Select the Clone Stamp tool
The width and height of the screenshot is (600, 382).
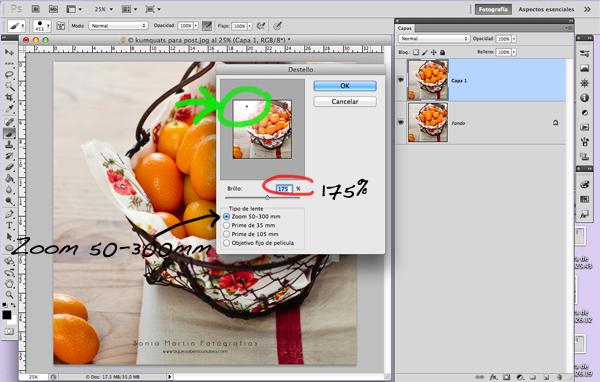(x=9, y=145)
